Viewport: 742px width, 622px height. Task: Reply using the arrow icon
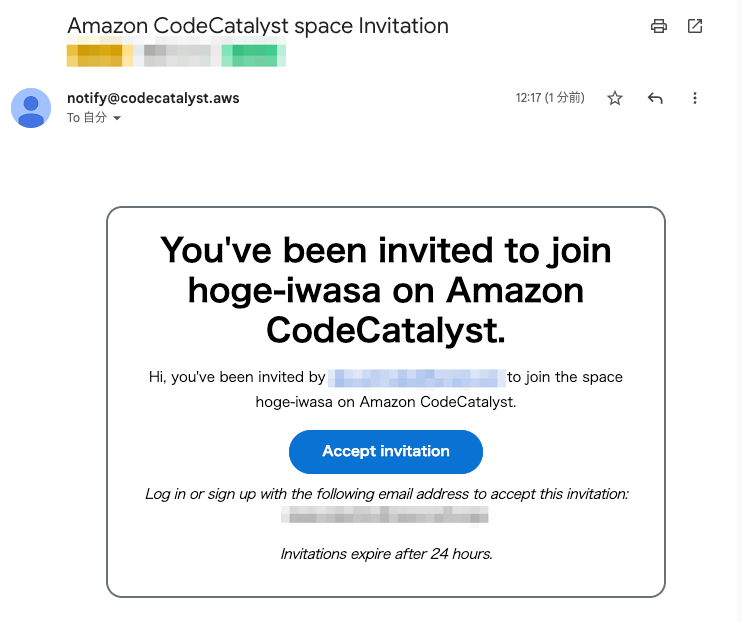click(x=655, y=98)
